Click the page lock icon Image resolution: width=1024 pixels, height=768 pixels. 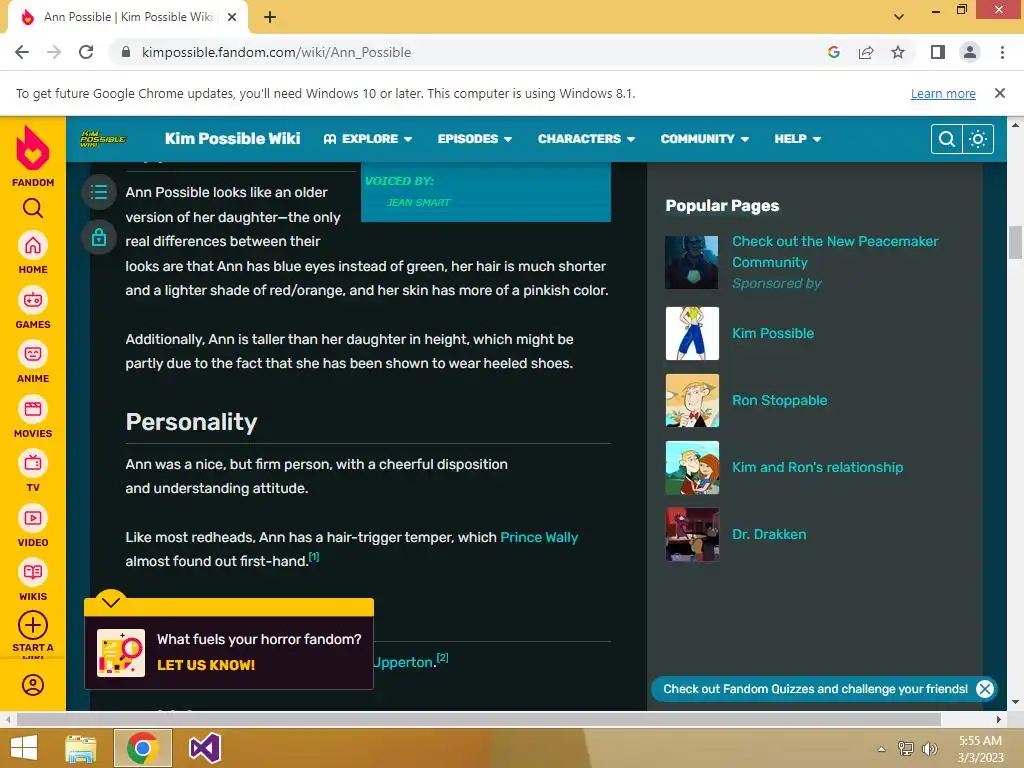pos(99,237)
